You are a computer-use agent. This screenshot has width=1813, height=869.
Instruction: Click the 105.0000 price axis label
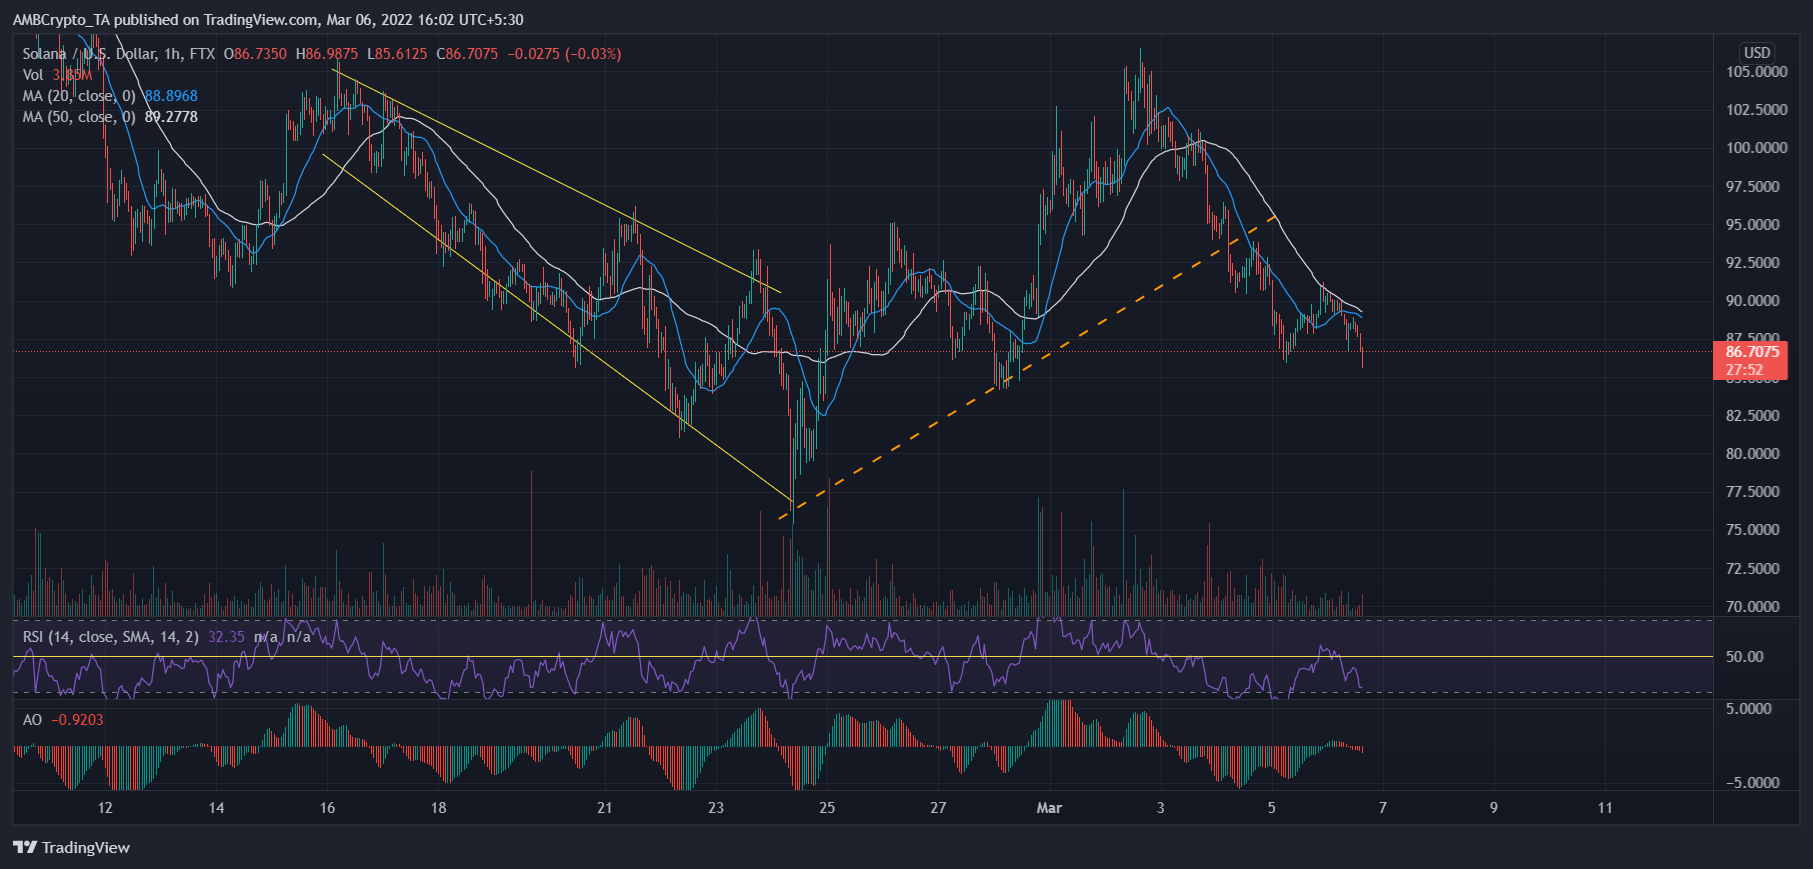pyautogui.click(x=1756, y=72)
